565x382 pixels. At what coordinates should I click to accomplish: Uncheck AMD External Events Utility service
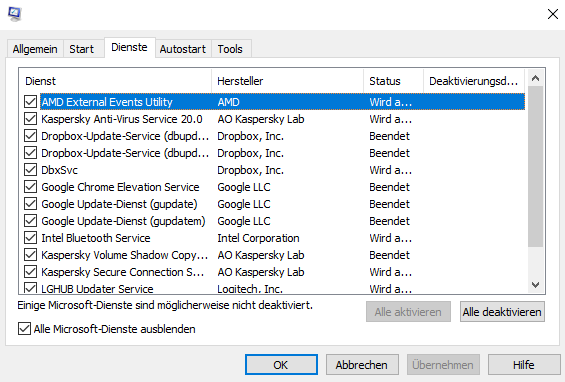(x=31, y=102)
